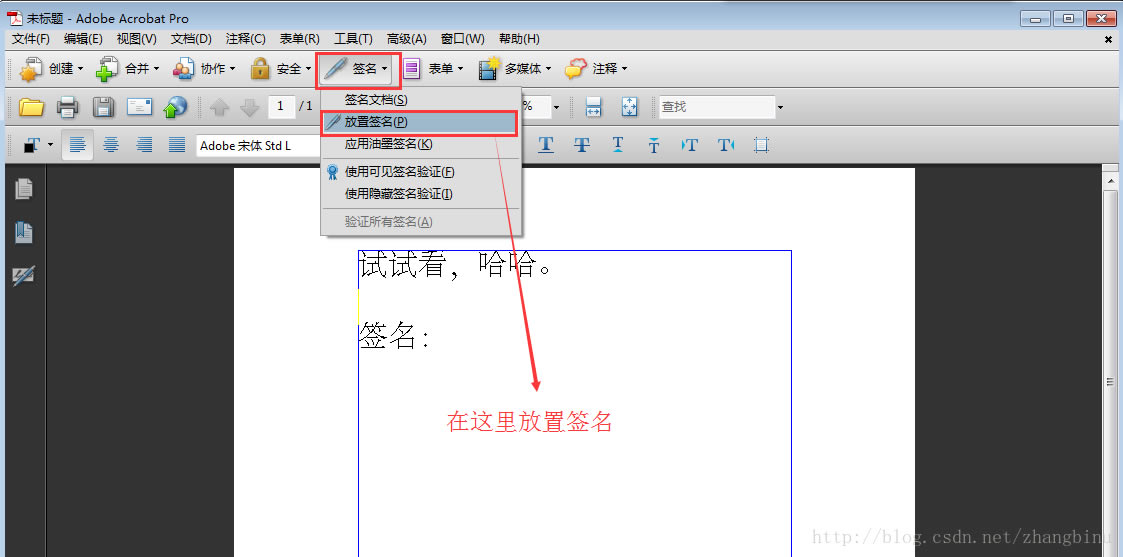Image resolution: width=1123 pixels, height=557 pixels.
Task: Choose 签名文档(S) from the dropdown menu
Action: click(x=421, y=100)
